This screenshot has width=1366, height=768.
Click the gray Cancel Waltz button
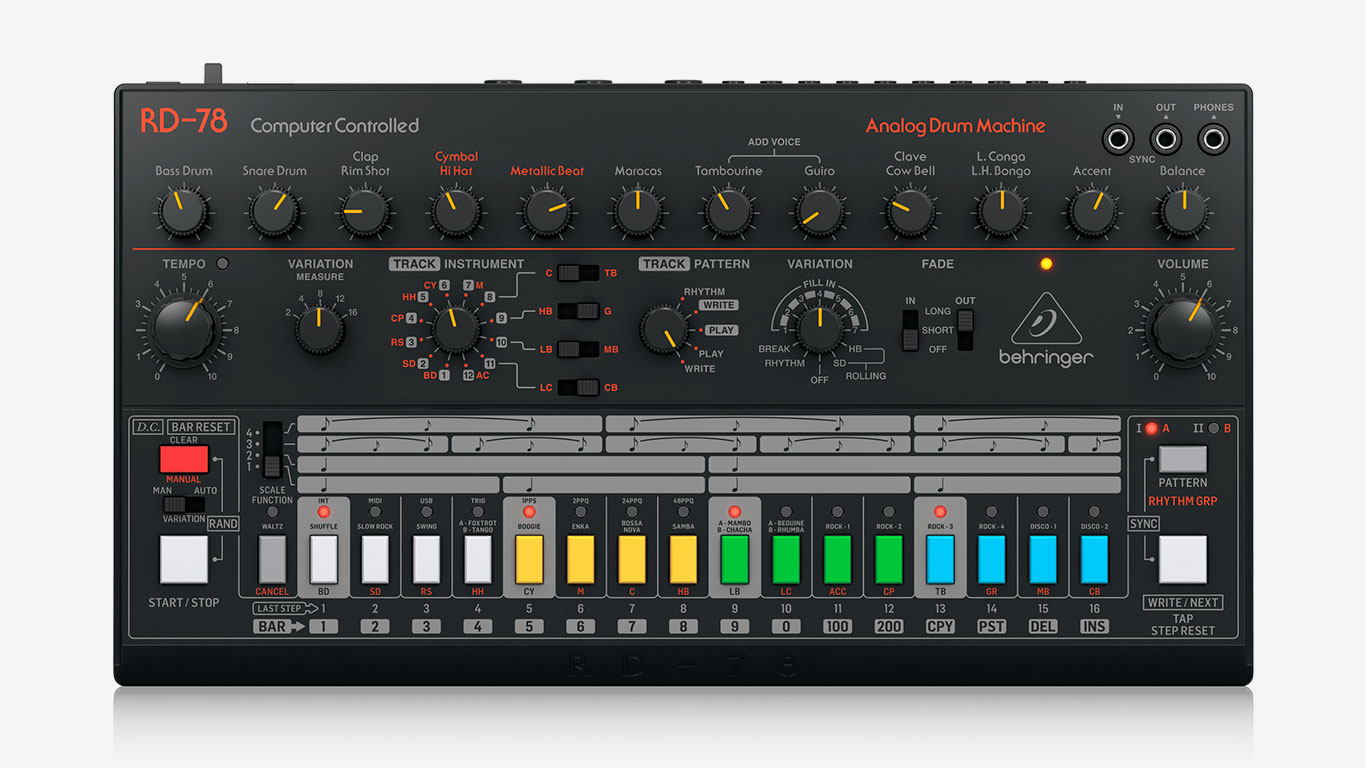point(272,559)
